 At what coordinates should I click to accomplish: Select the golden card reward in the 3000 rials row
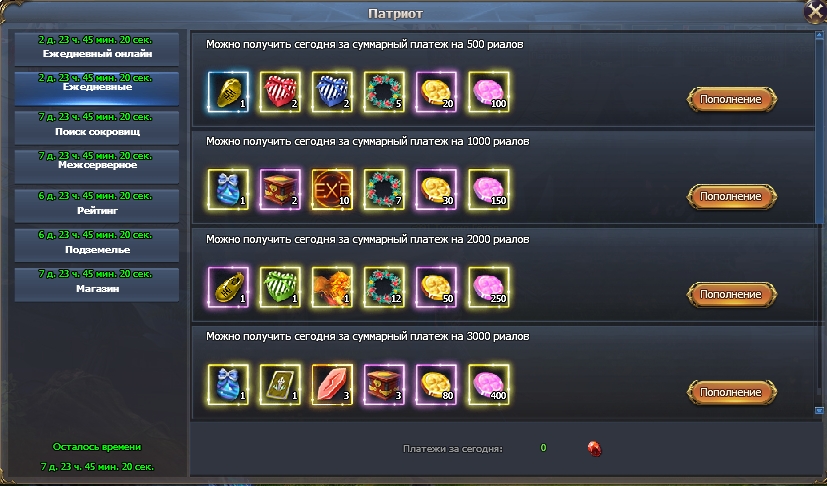pos(280,385)
